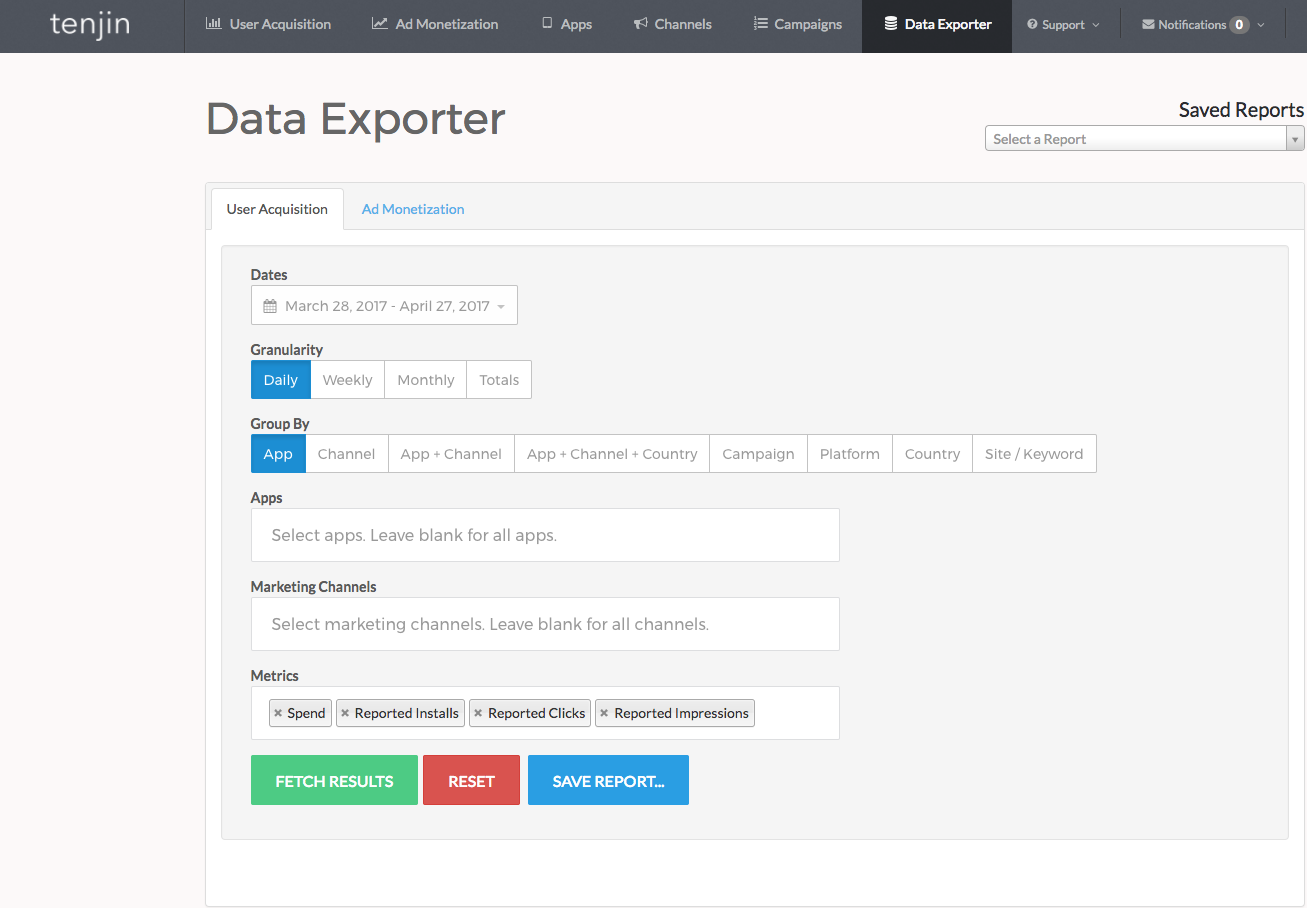The width and height of the screenshot is (1307, 908).
Task: Click the Apps selection field
Action: point(545,535)
